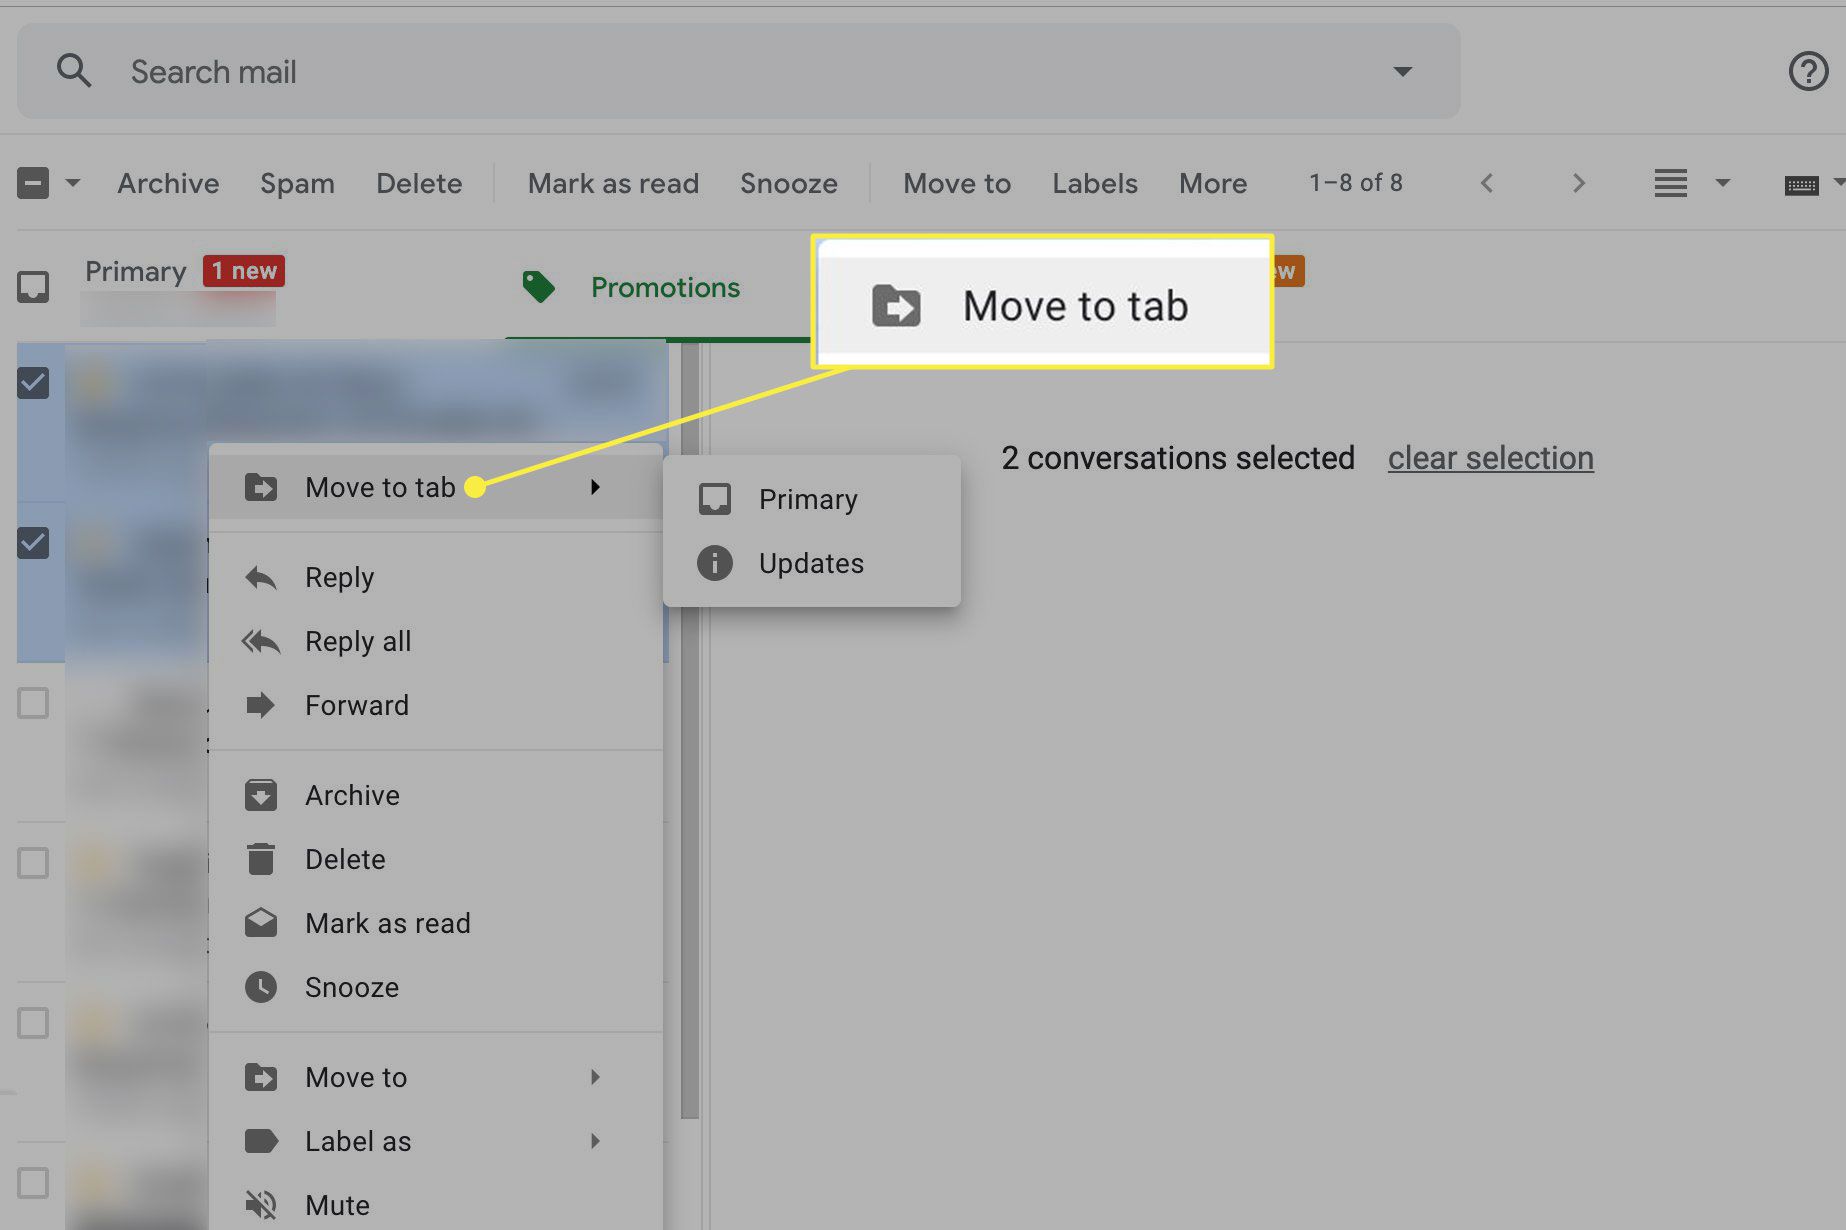Image resolution: width=1846 pixels, height=1230 pixels.
Task: Open the select dropdown arrow beside checkbox
Action: pos(73,183)
